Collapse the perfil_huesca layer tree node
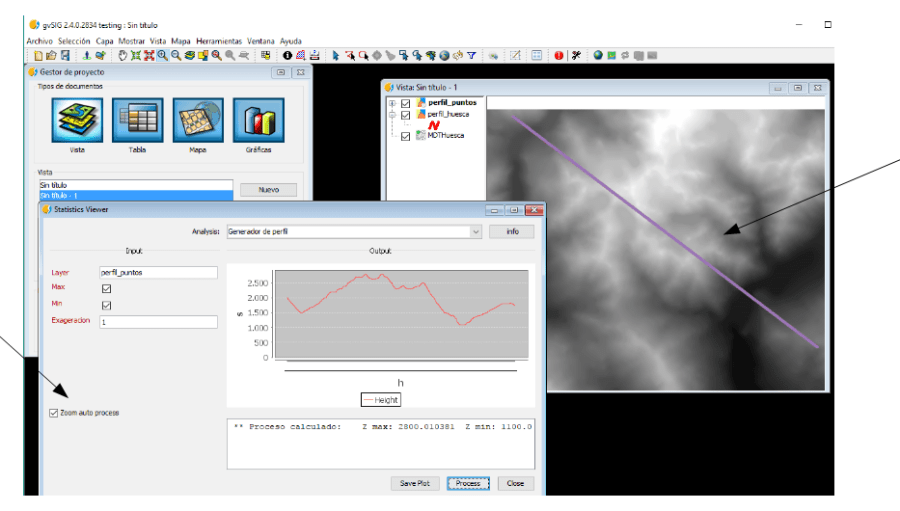900x511 pixels. pos(392,115)
